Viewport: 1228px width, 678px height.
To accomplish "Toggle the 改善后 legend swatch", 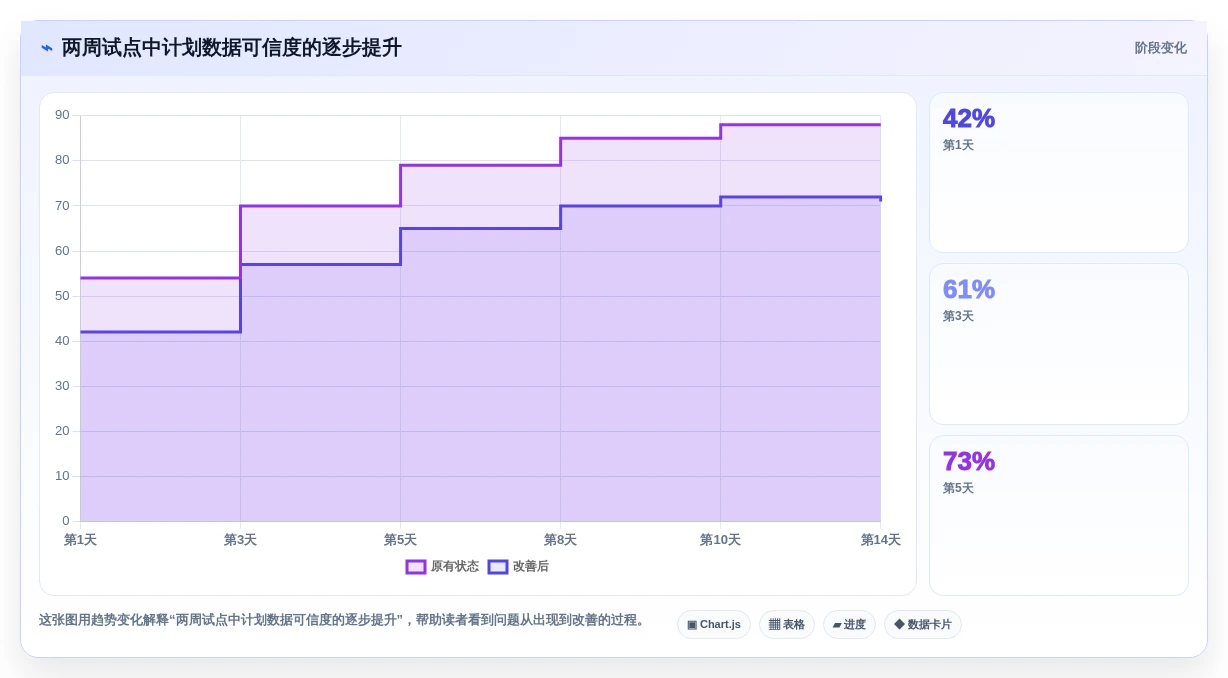I will pyautogui.click(x=498, y=567).
